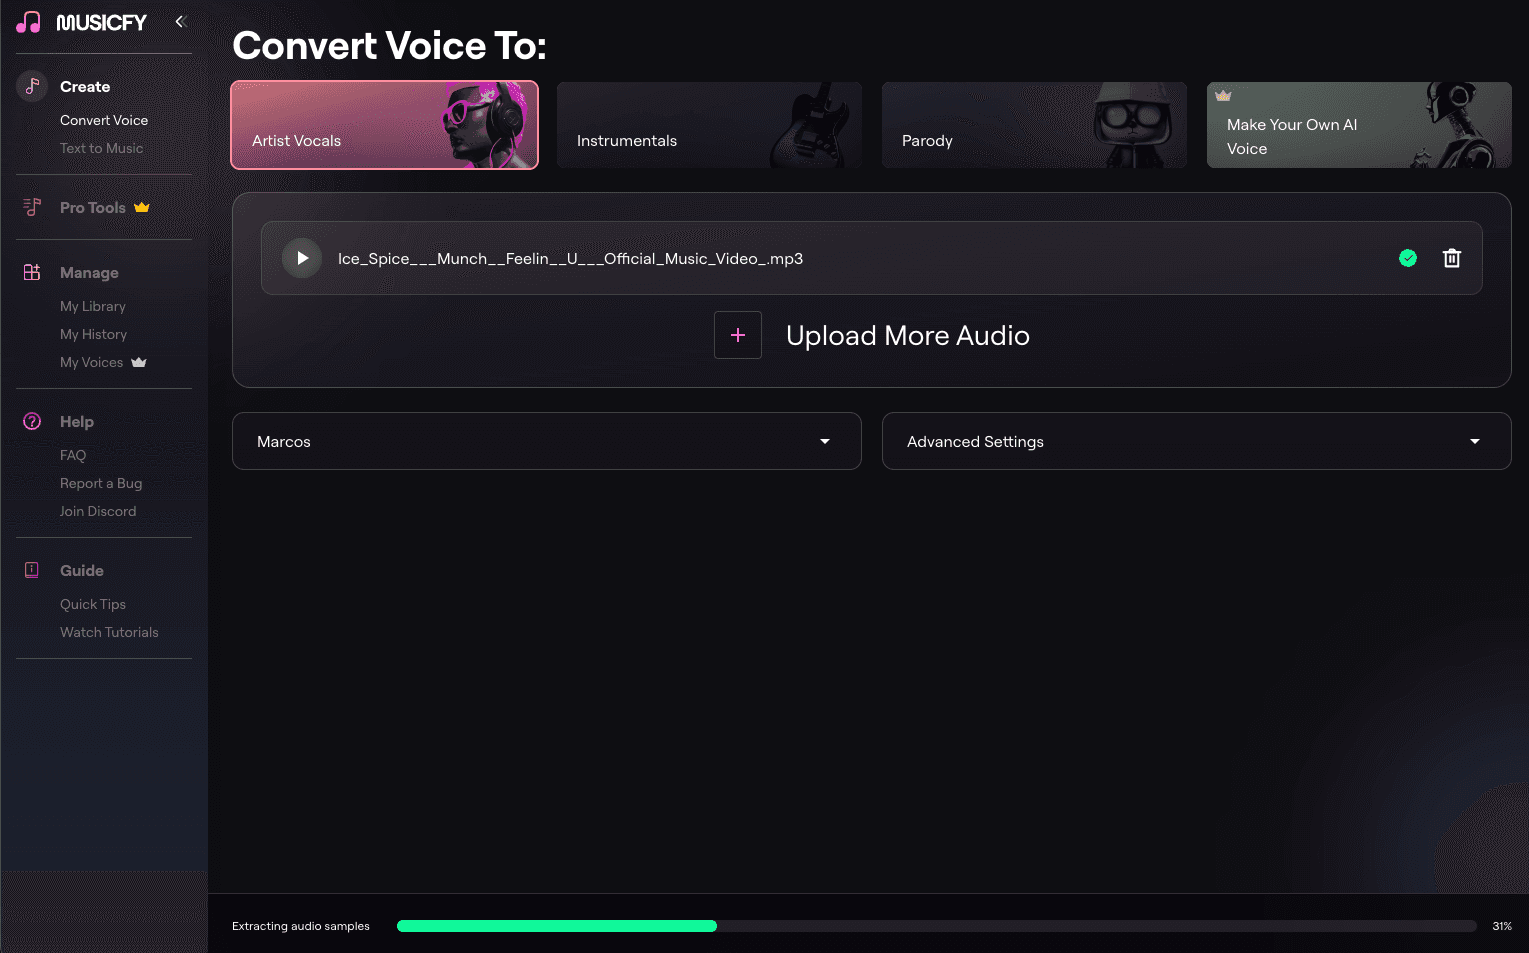Click Upload More Audio
Screen dimensions: 1529x953
click(907, 335)
